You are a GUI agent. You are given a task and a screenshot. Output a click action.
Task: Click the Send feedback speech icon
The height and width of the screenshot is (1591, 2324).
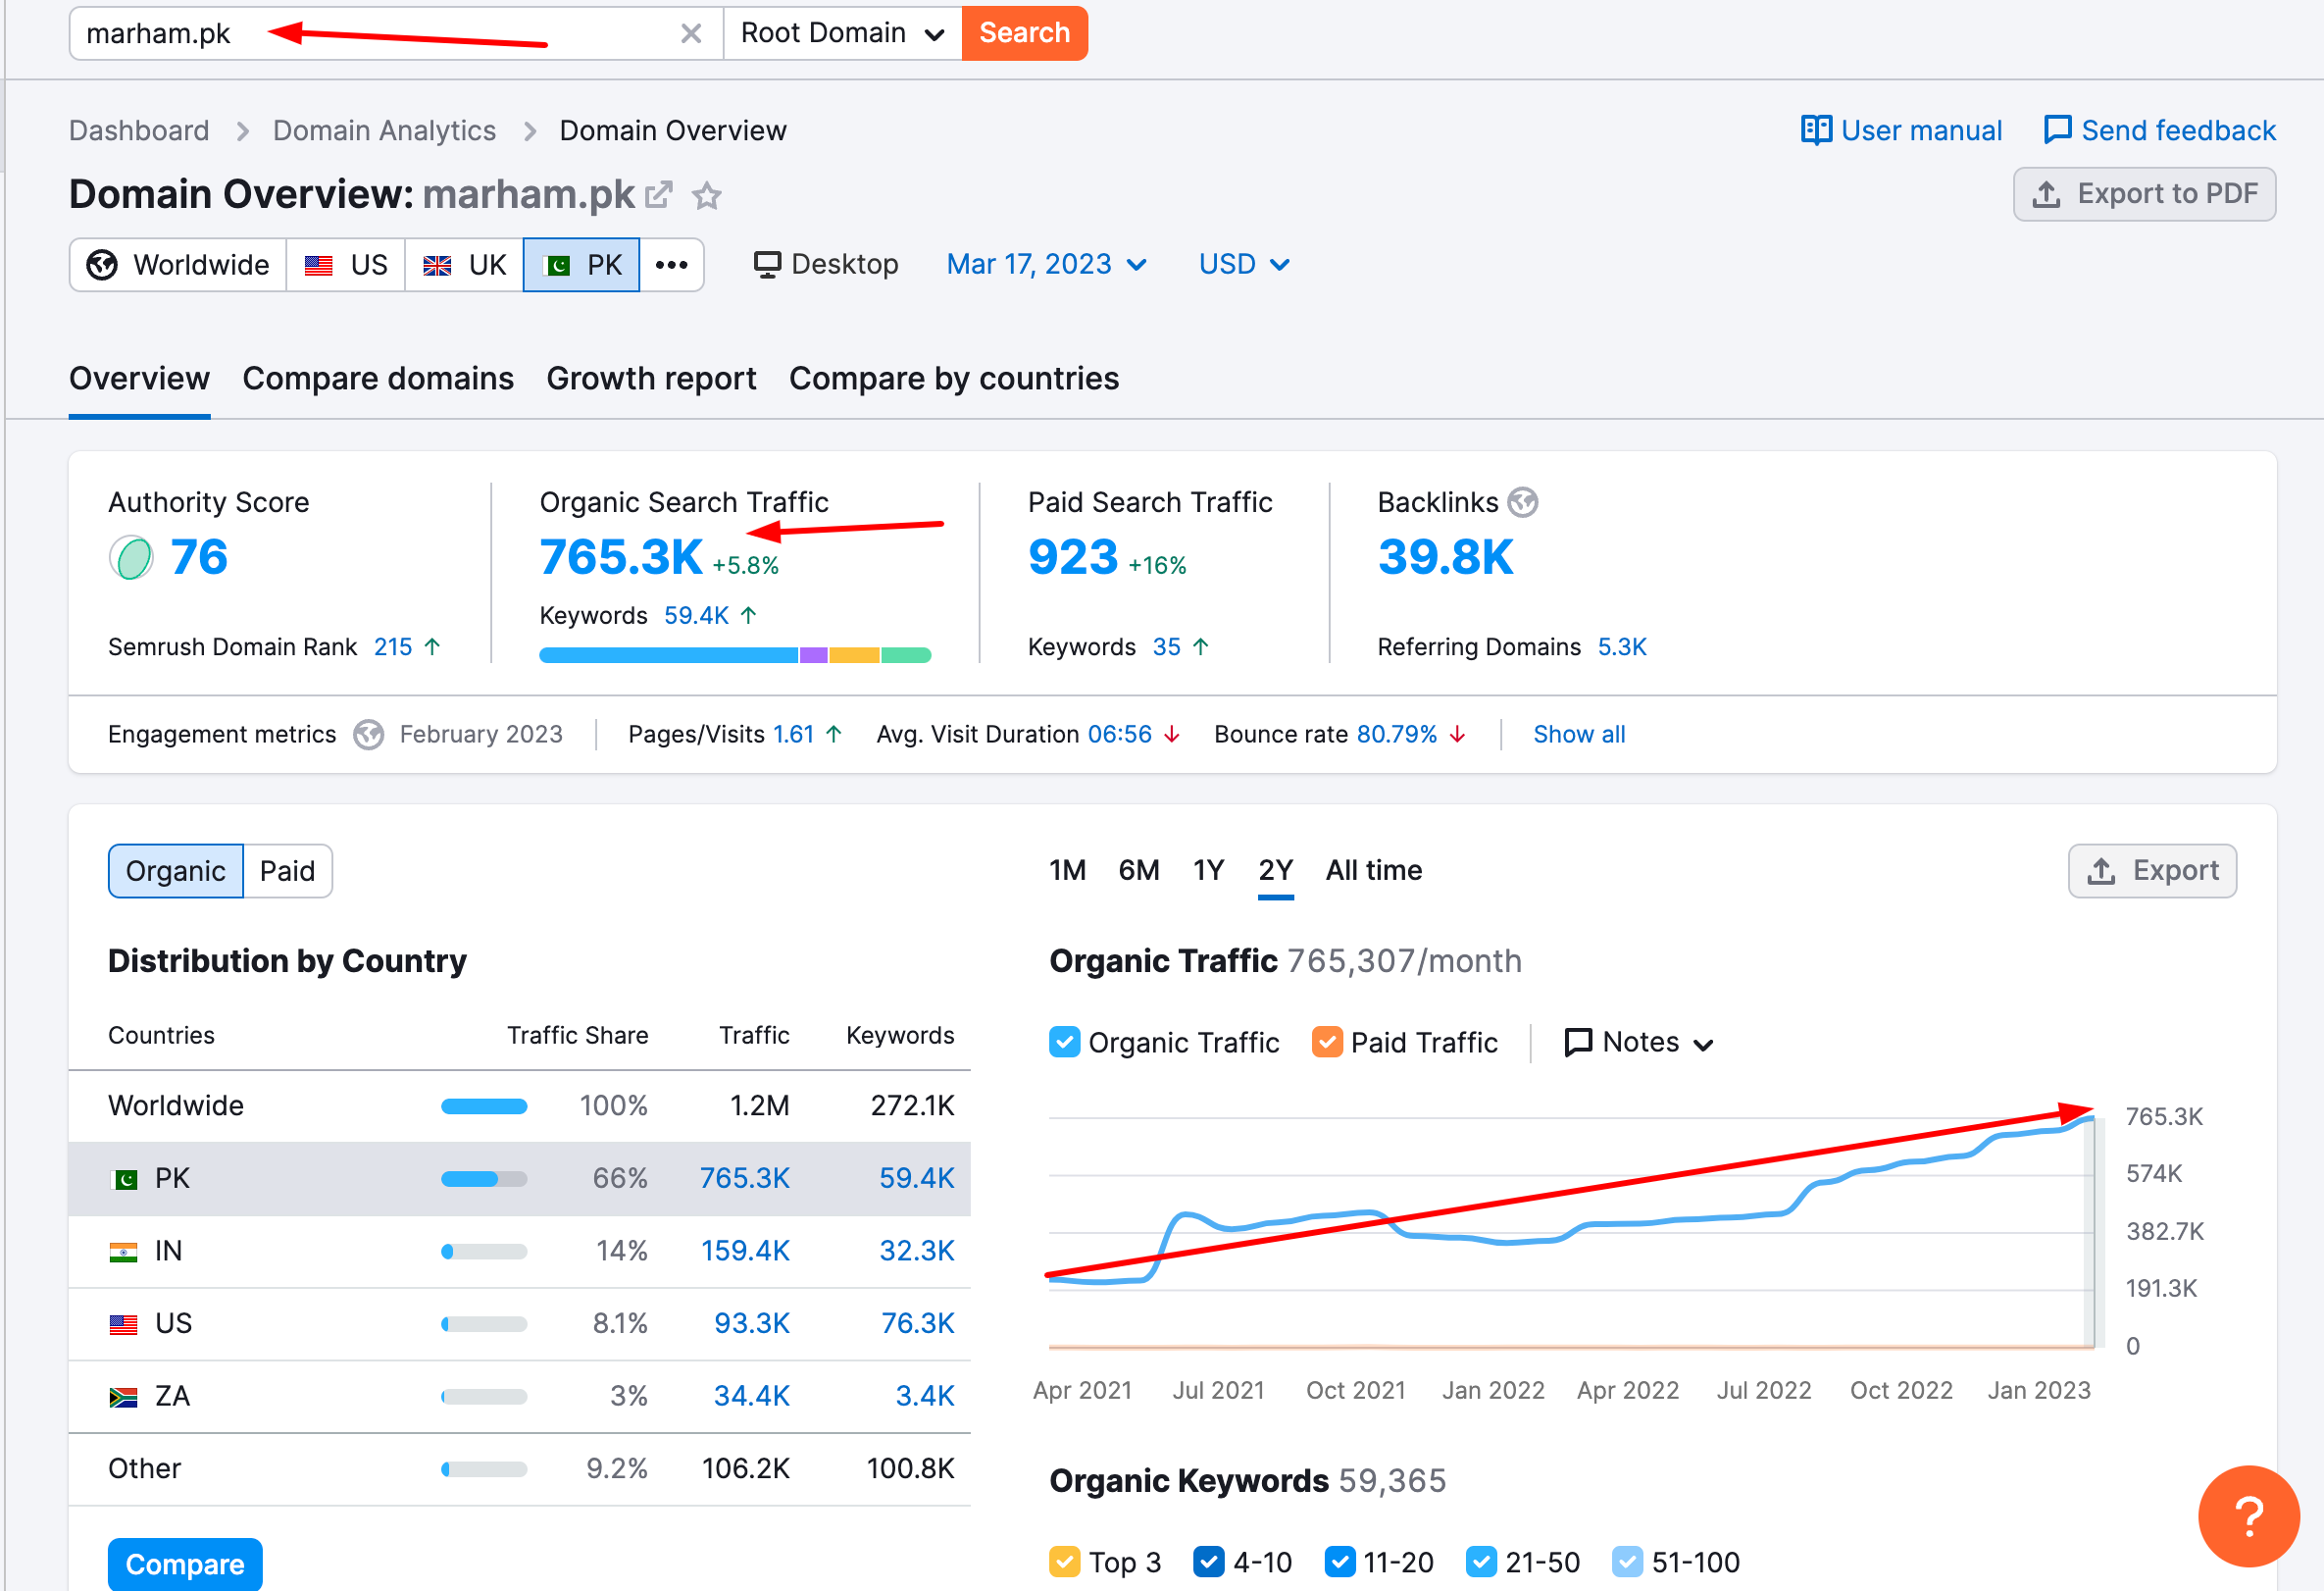point(2057,130)
